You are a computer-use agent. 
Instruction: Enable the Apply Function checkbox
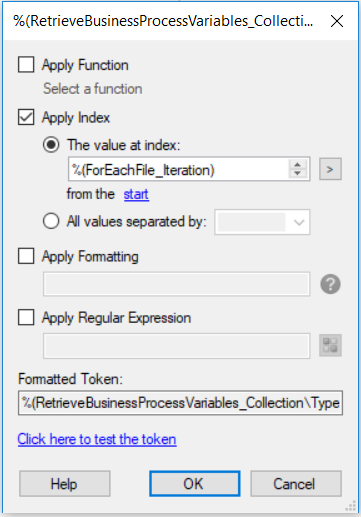click(26, 64)
